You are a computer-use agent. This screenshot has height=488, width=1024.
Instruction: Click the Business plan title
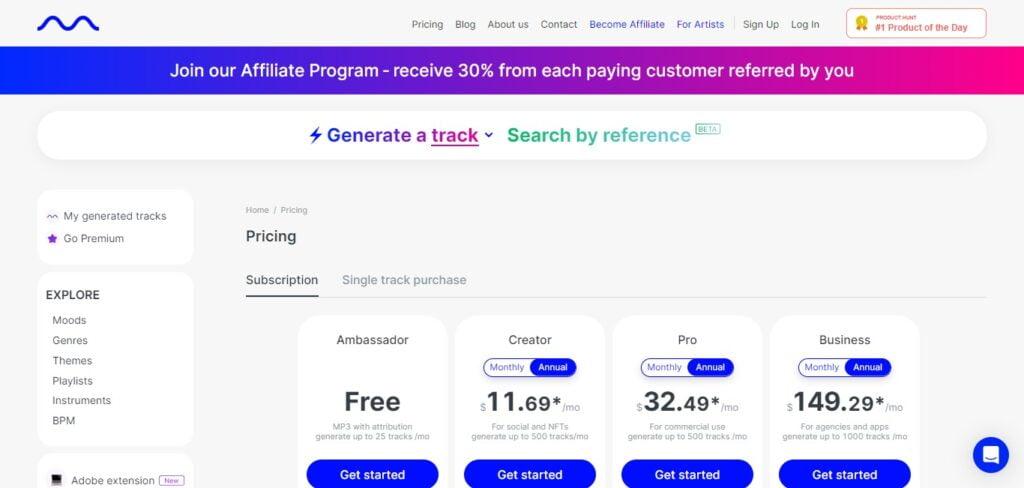(x=844, y=340)
